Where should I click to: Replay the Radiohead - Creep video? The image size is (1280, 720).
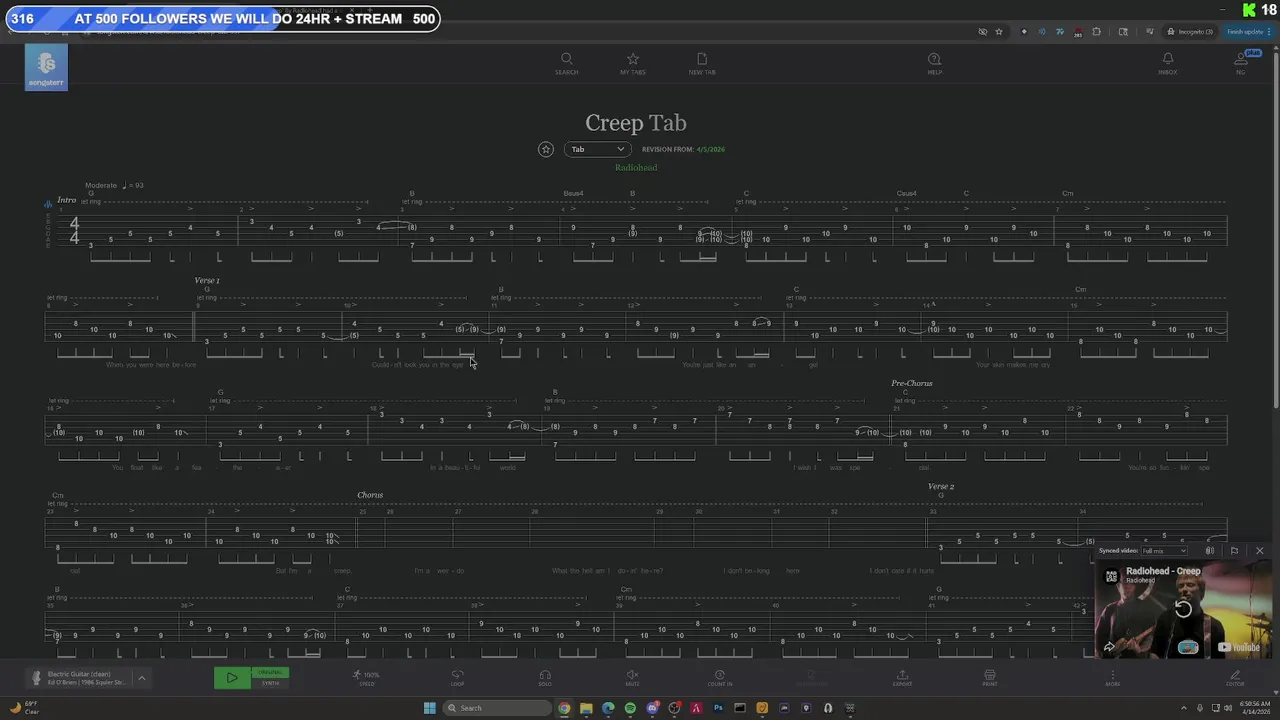[1183, 609]
